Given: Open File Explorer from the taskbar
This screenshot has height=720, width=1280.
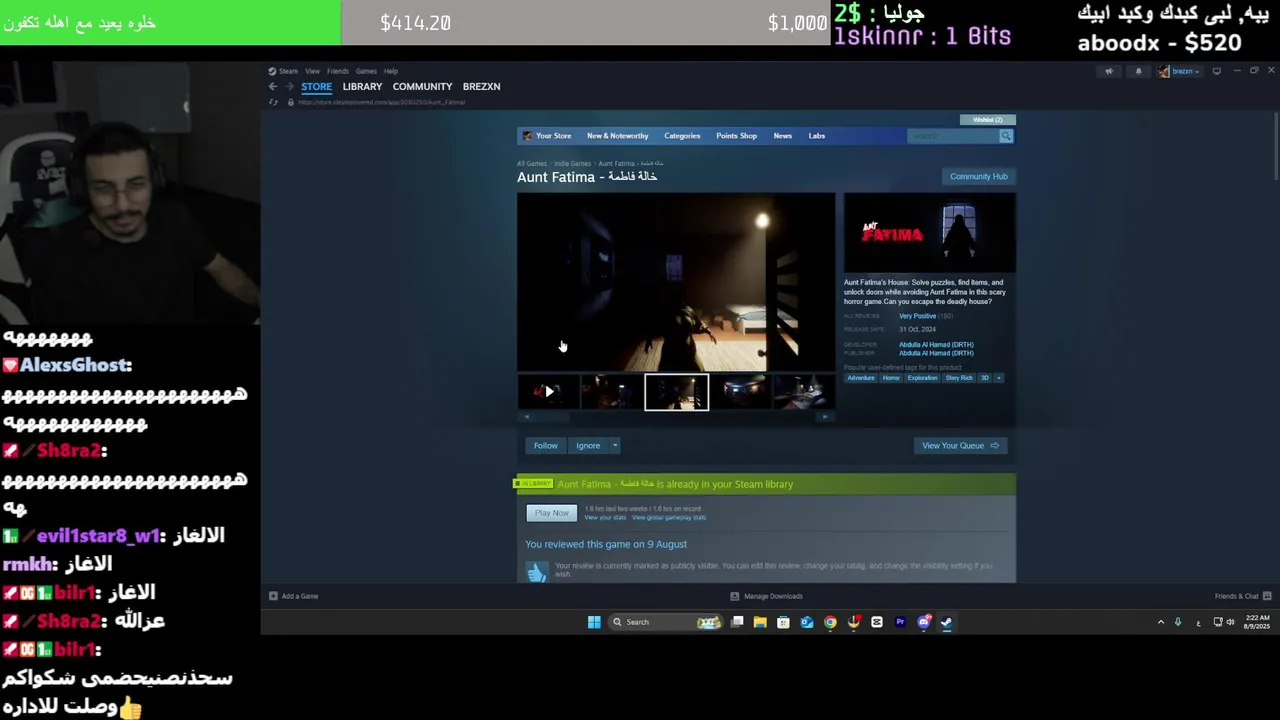Looking at the screenshot, I should [760, 622].
